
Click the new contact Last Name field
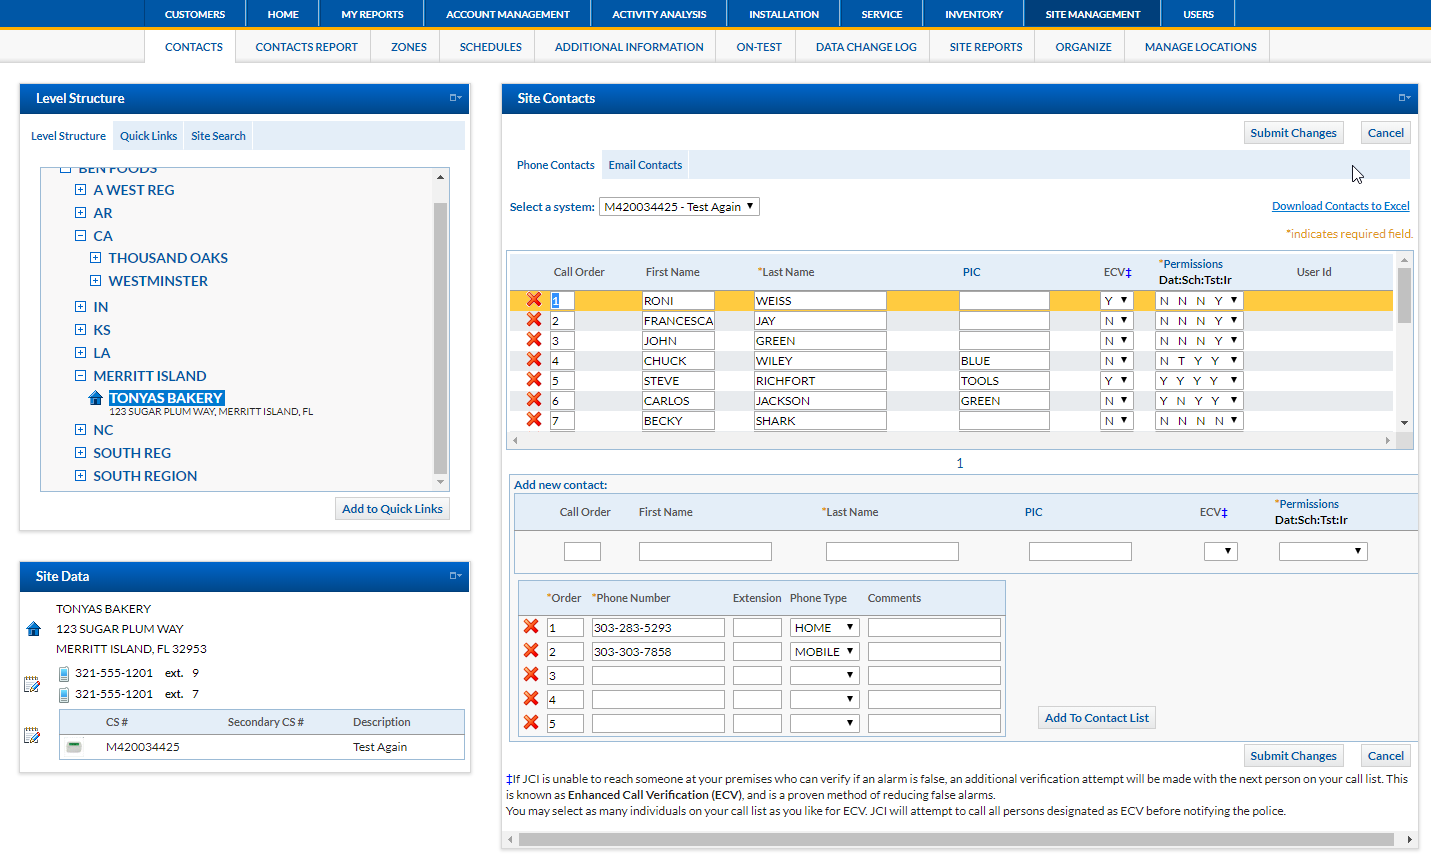point(891,551)
